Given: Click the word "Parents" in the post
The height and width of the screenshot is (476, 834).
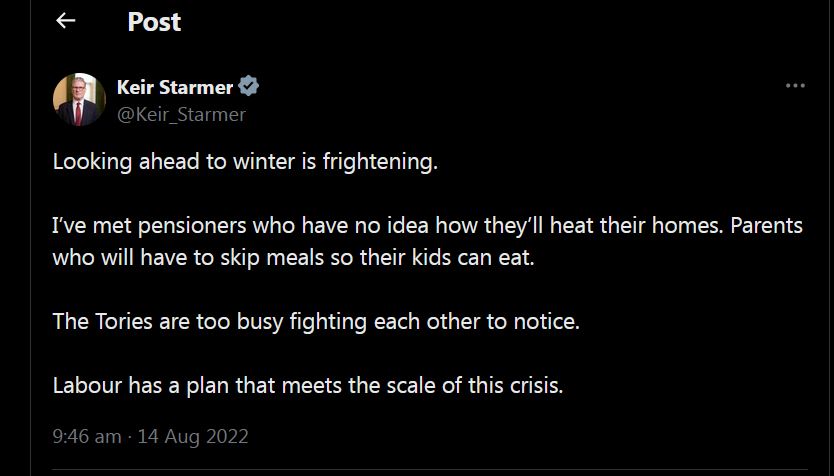Looking at the screenshot, I should tap(766, 225).
